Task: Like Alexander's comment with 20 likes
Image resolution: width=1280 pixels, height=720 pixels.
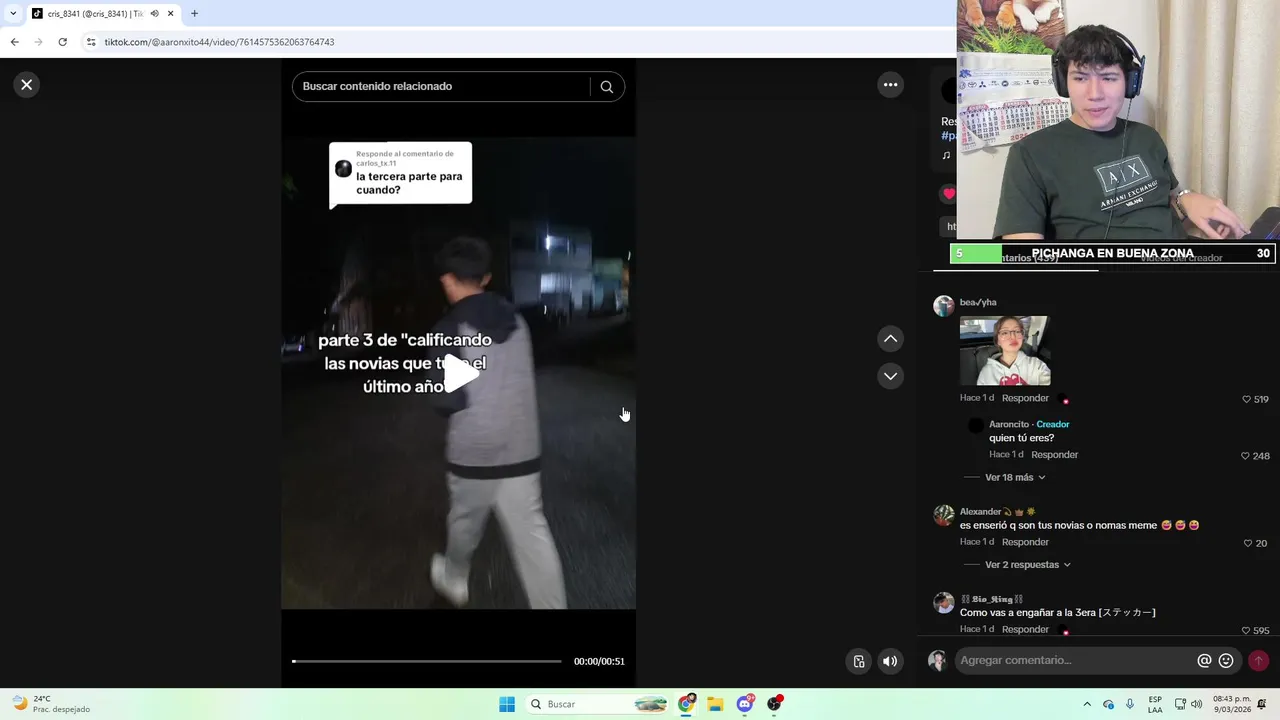Action: tap(1247, 543)
